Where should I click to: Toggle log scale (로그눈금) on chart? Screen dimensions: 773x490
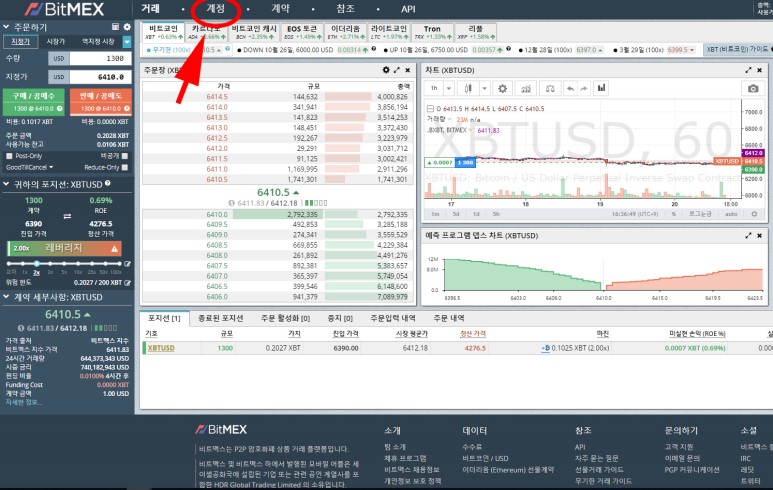pyautogui.click(x=700, y=214)
